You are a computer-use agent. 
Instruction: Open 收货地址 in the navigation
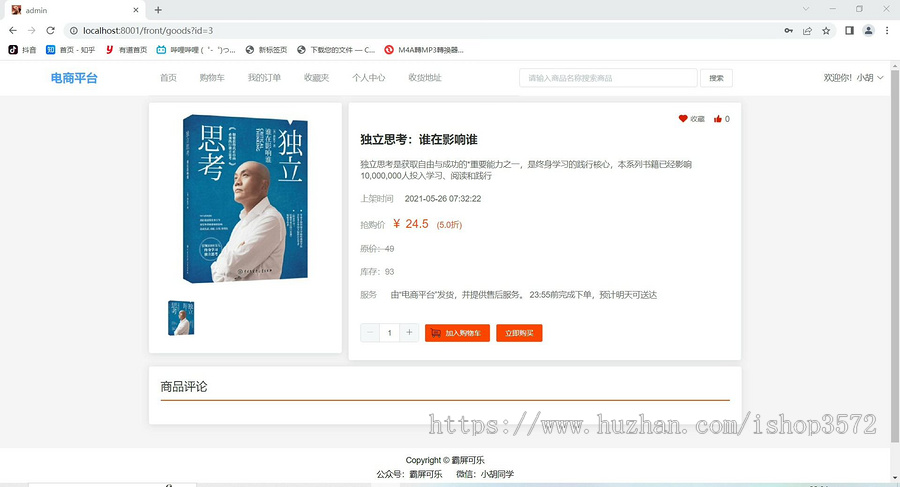click(x=425, y=78)
